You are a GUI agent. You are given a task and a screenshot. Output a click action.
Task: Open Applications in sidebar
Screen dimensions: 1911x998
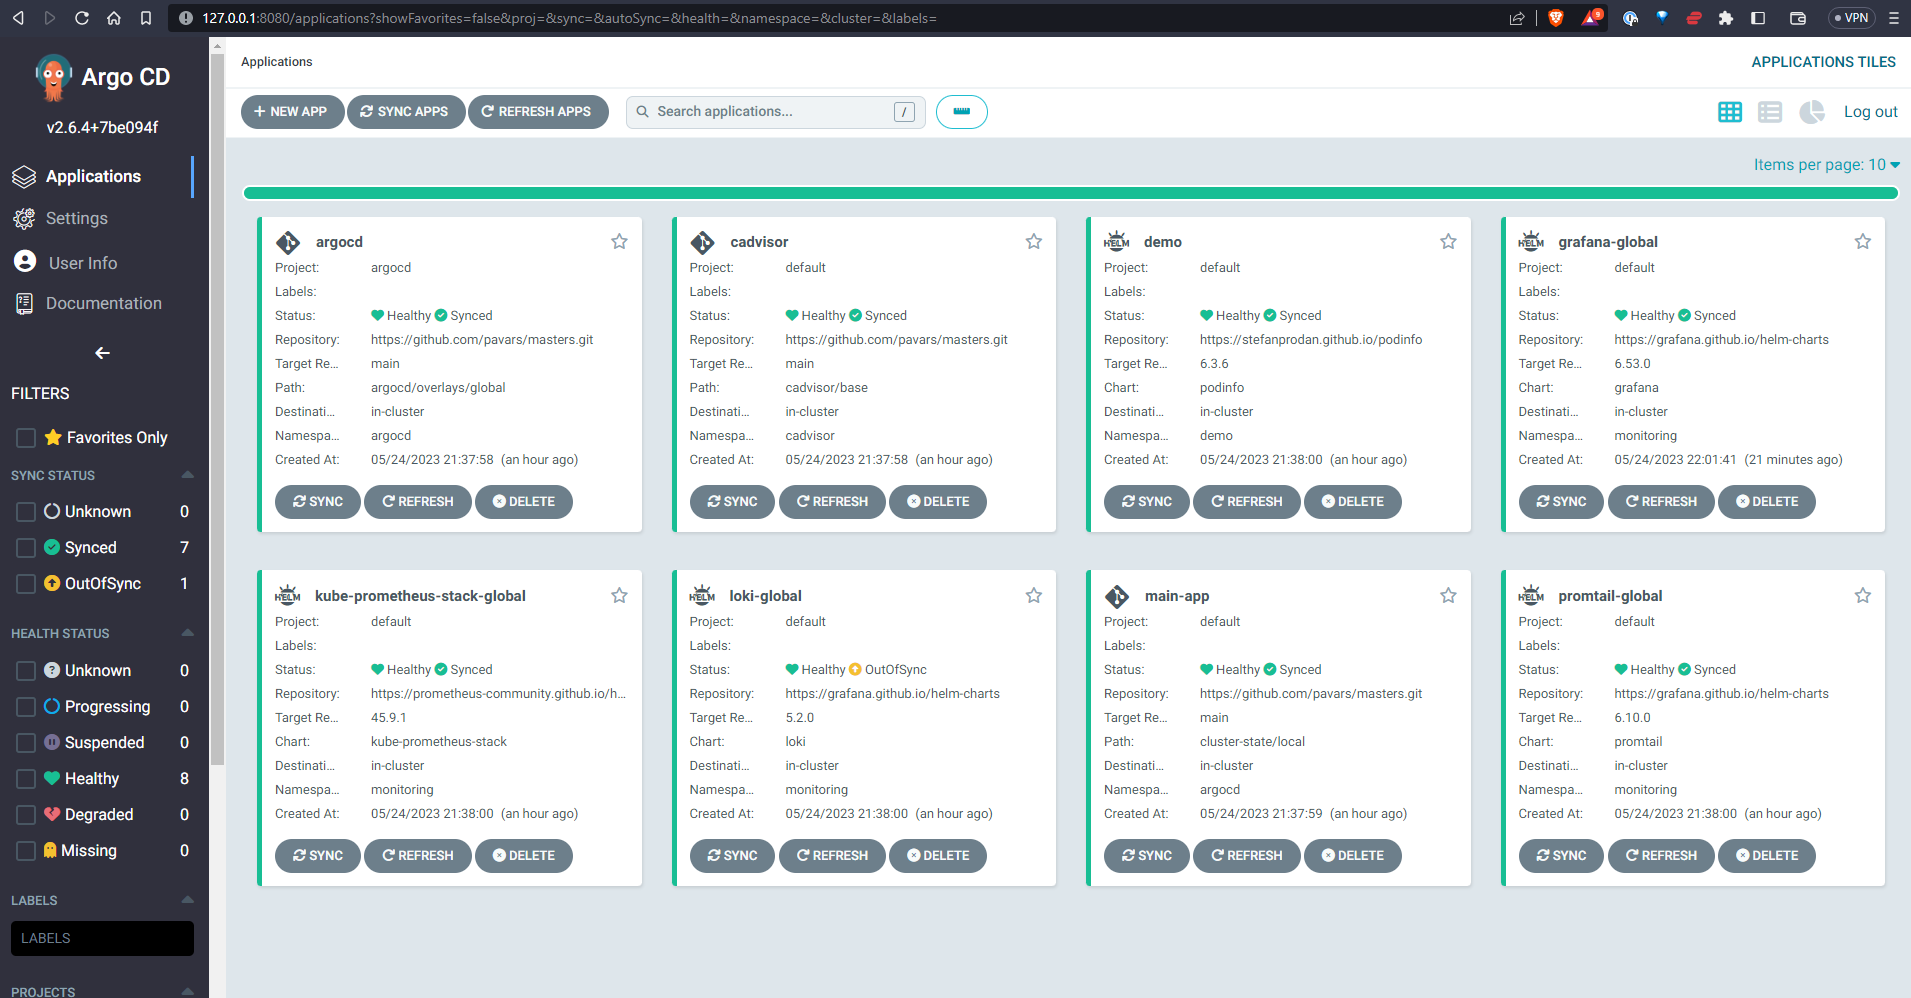click(94, 176)
